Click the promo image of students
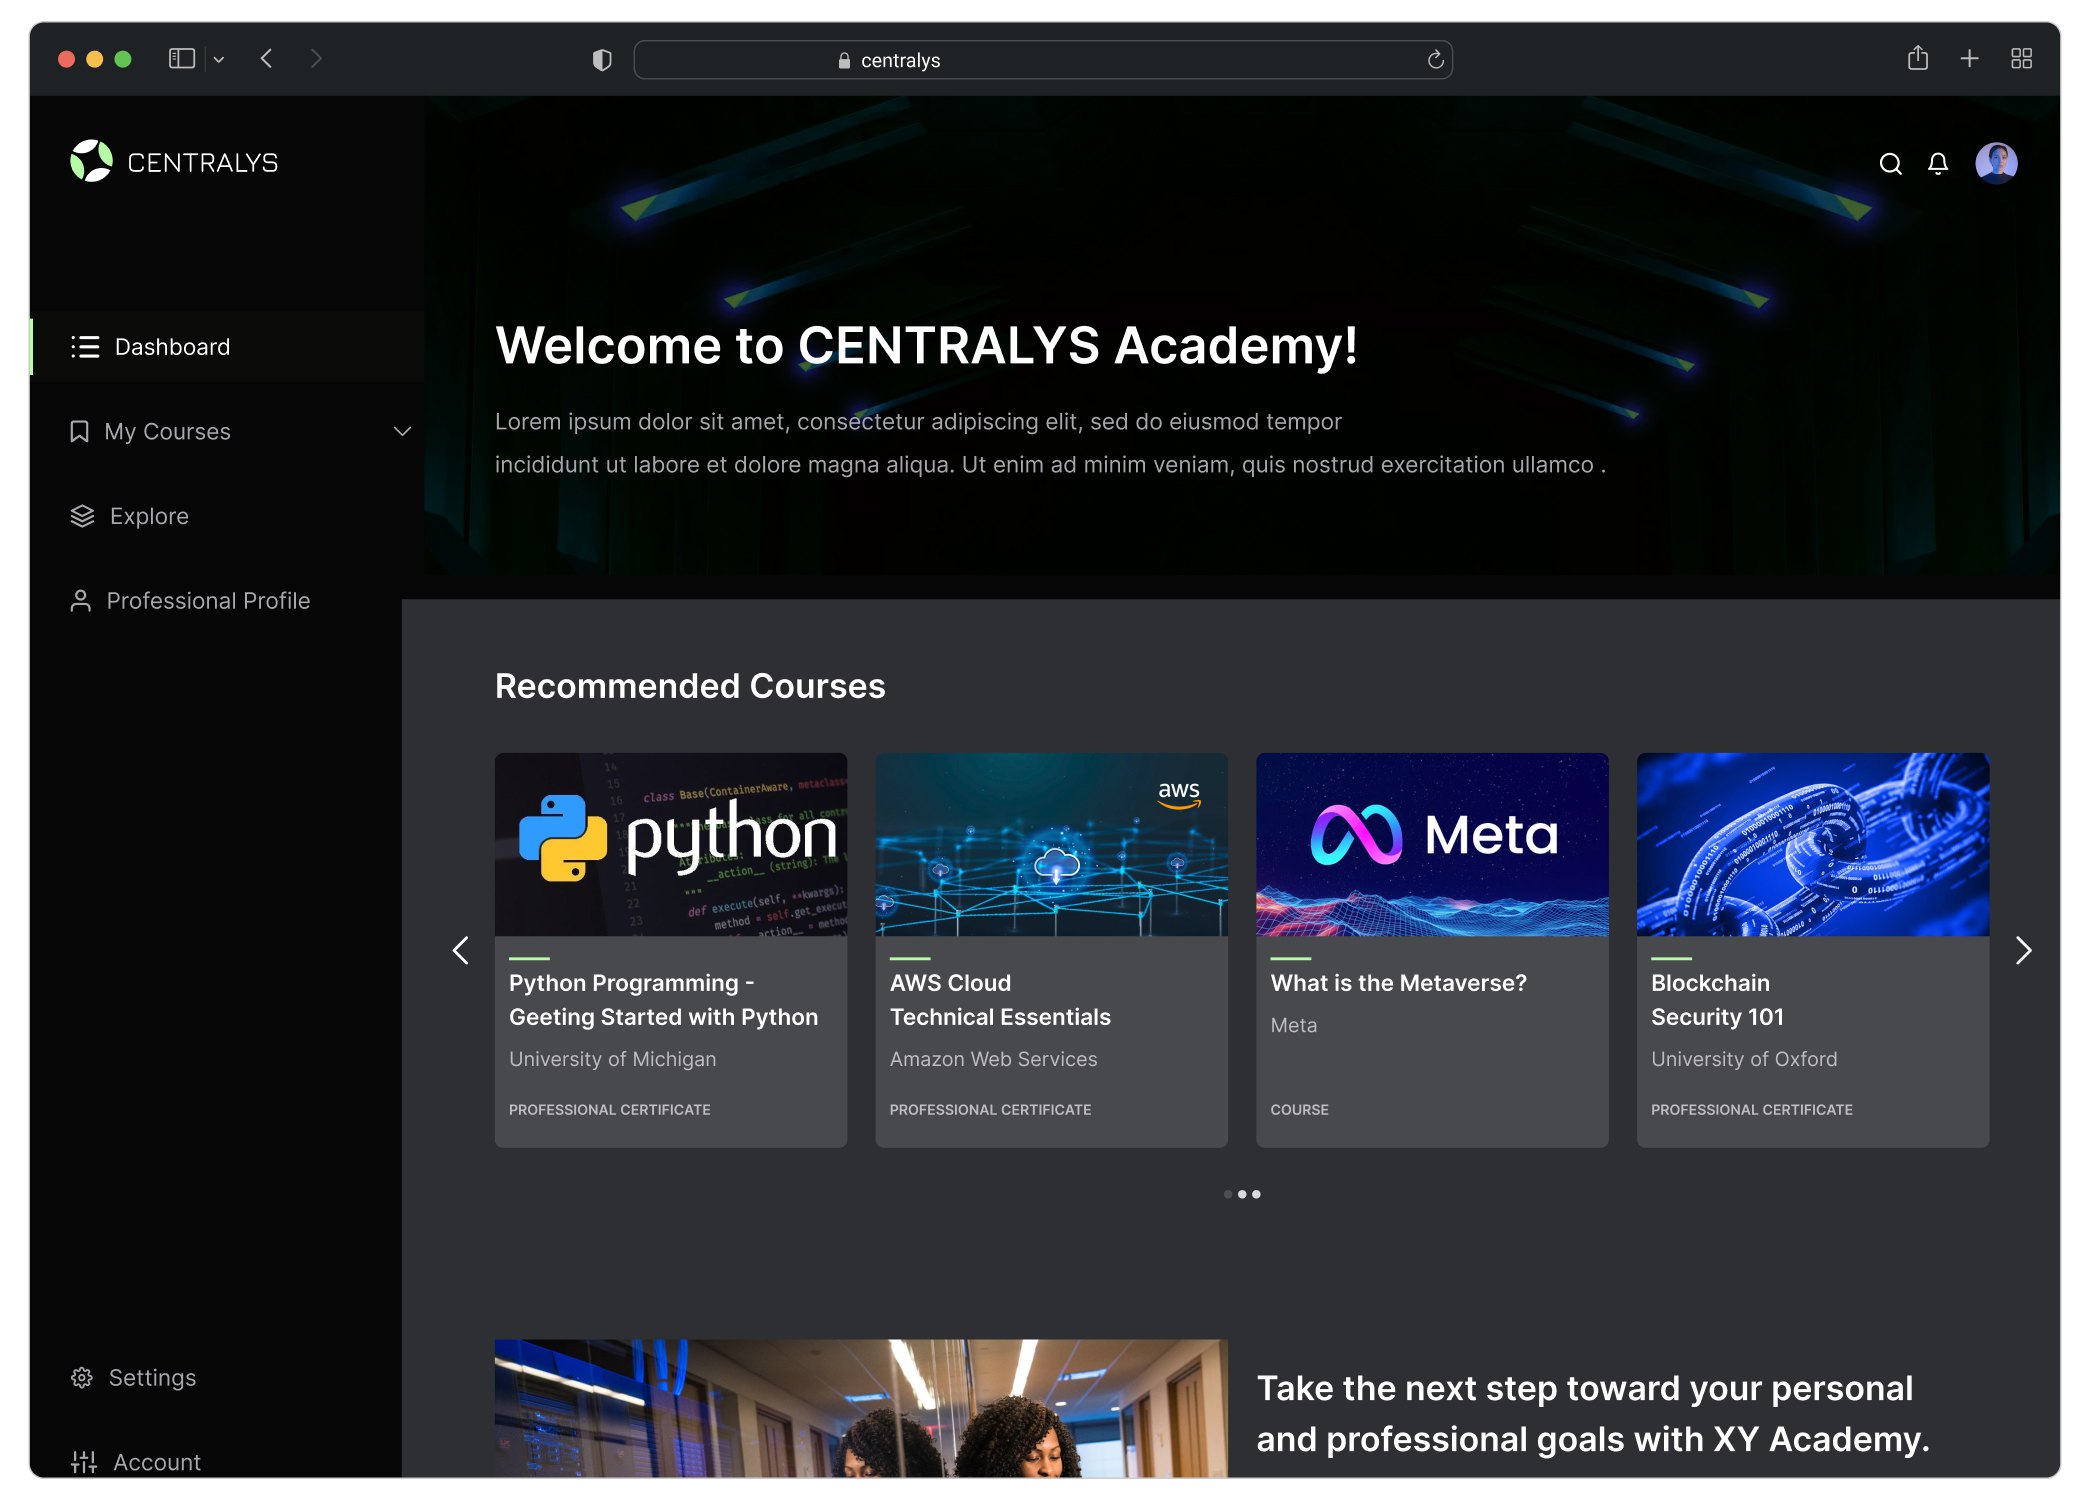The height and width of the screenshot is (1500, 2090). coord(861,1408)
